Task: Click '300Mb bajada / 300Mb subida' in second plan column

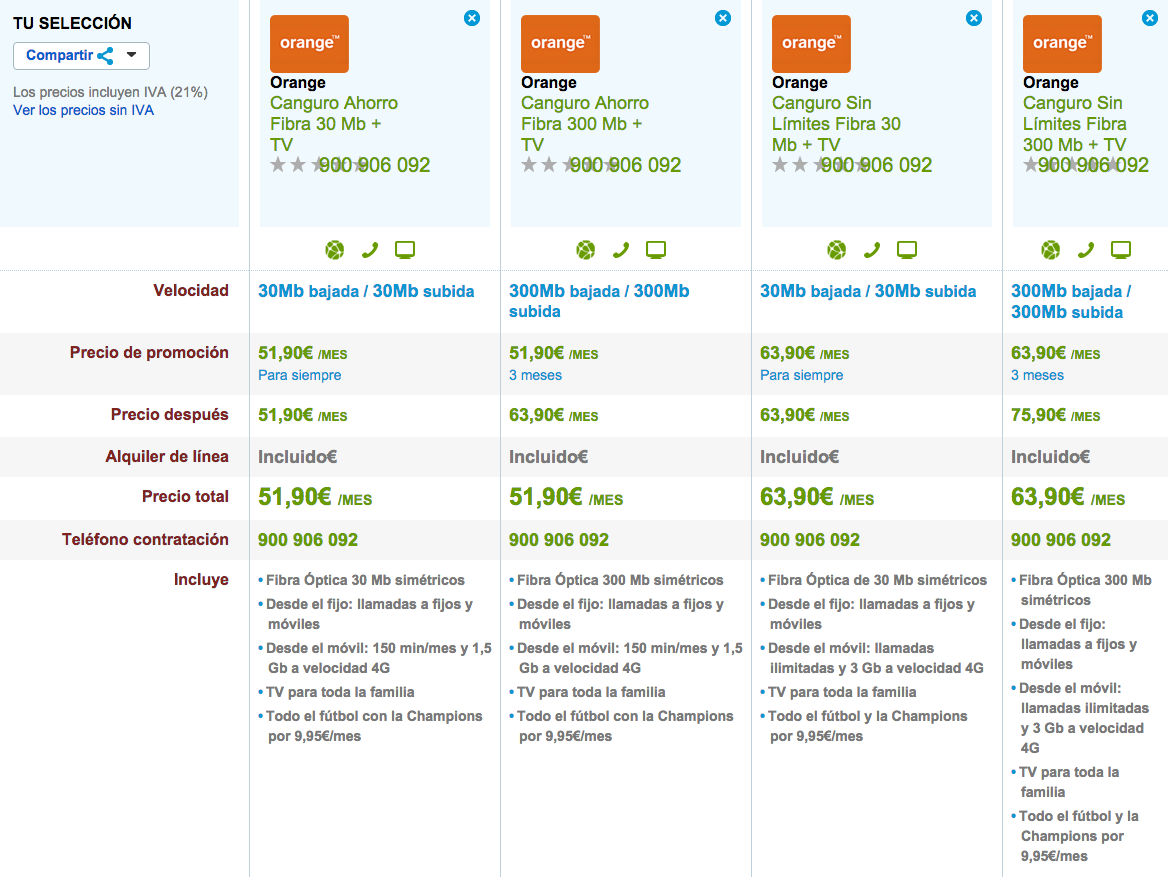Action: (599, 301)
